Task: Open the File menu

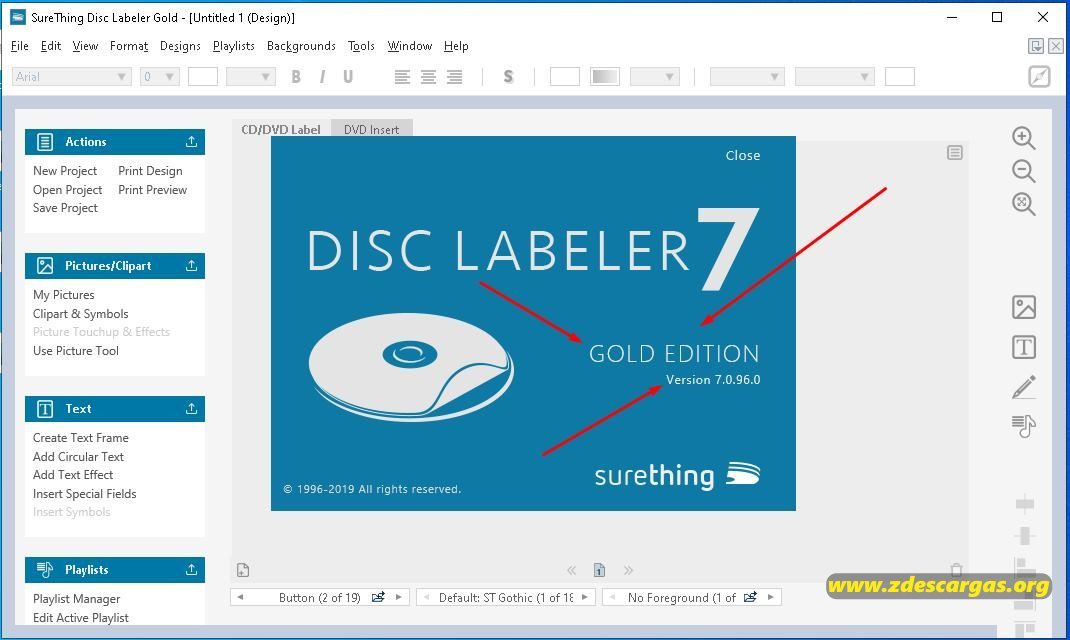Action: point(20,46)
